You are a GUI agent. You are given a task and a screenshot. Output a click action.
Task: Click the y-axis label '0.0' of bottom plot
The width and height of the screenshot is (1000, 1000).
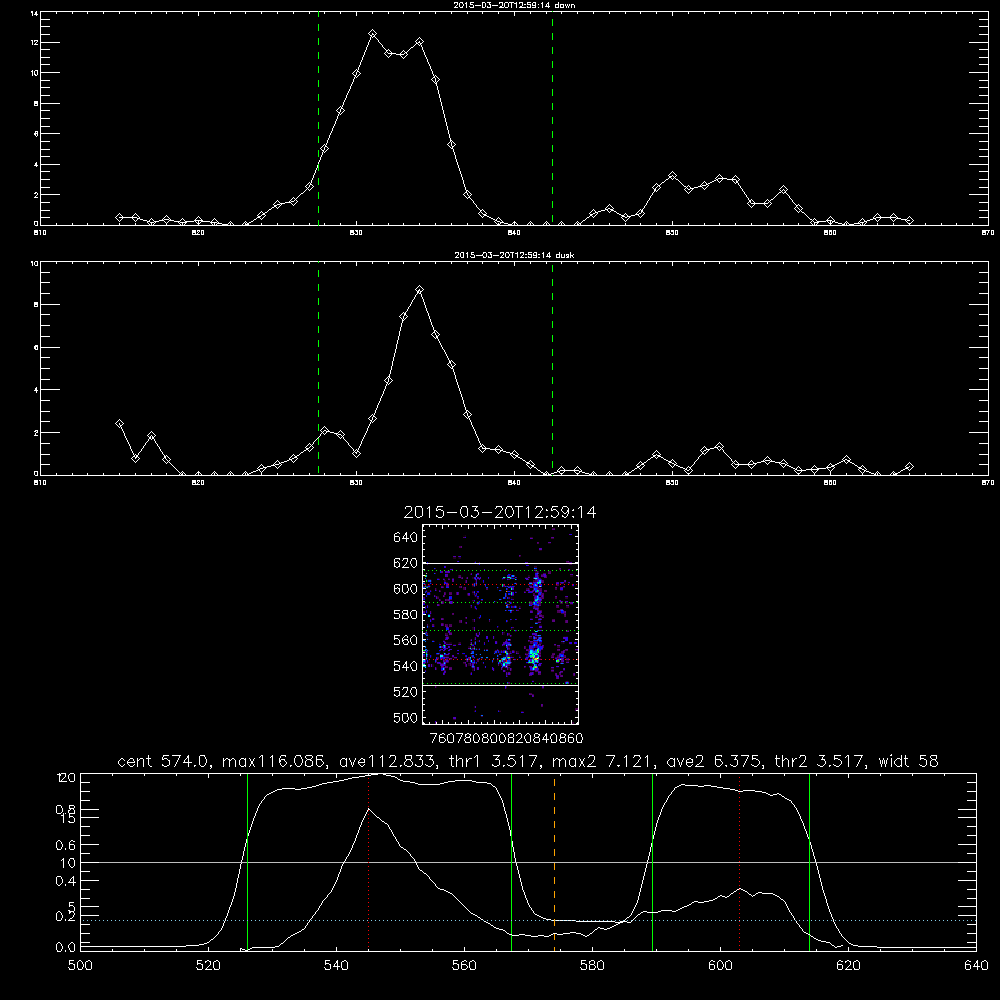66,948
